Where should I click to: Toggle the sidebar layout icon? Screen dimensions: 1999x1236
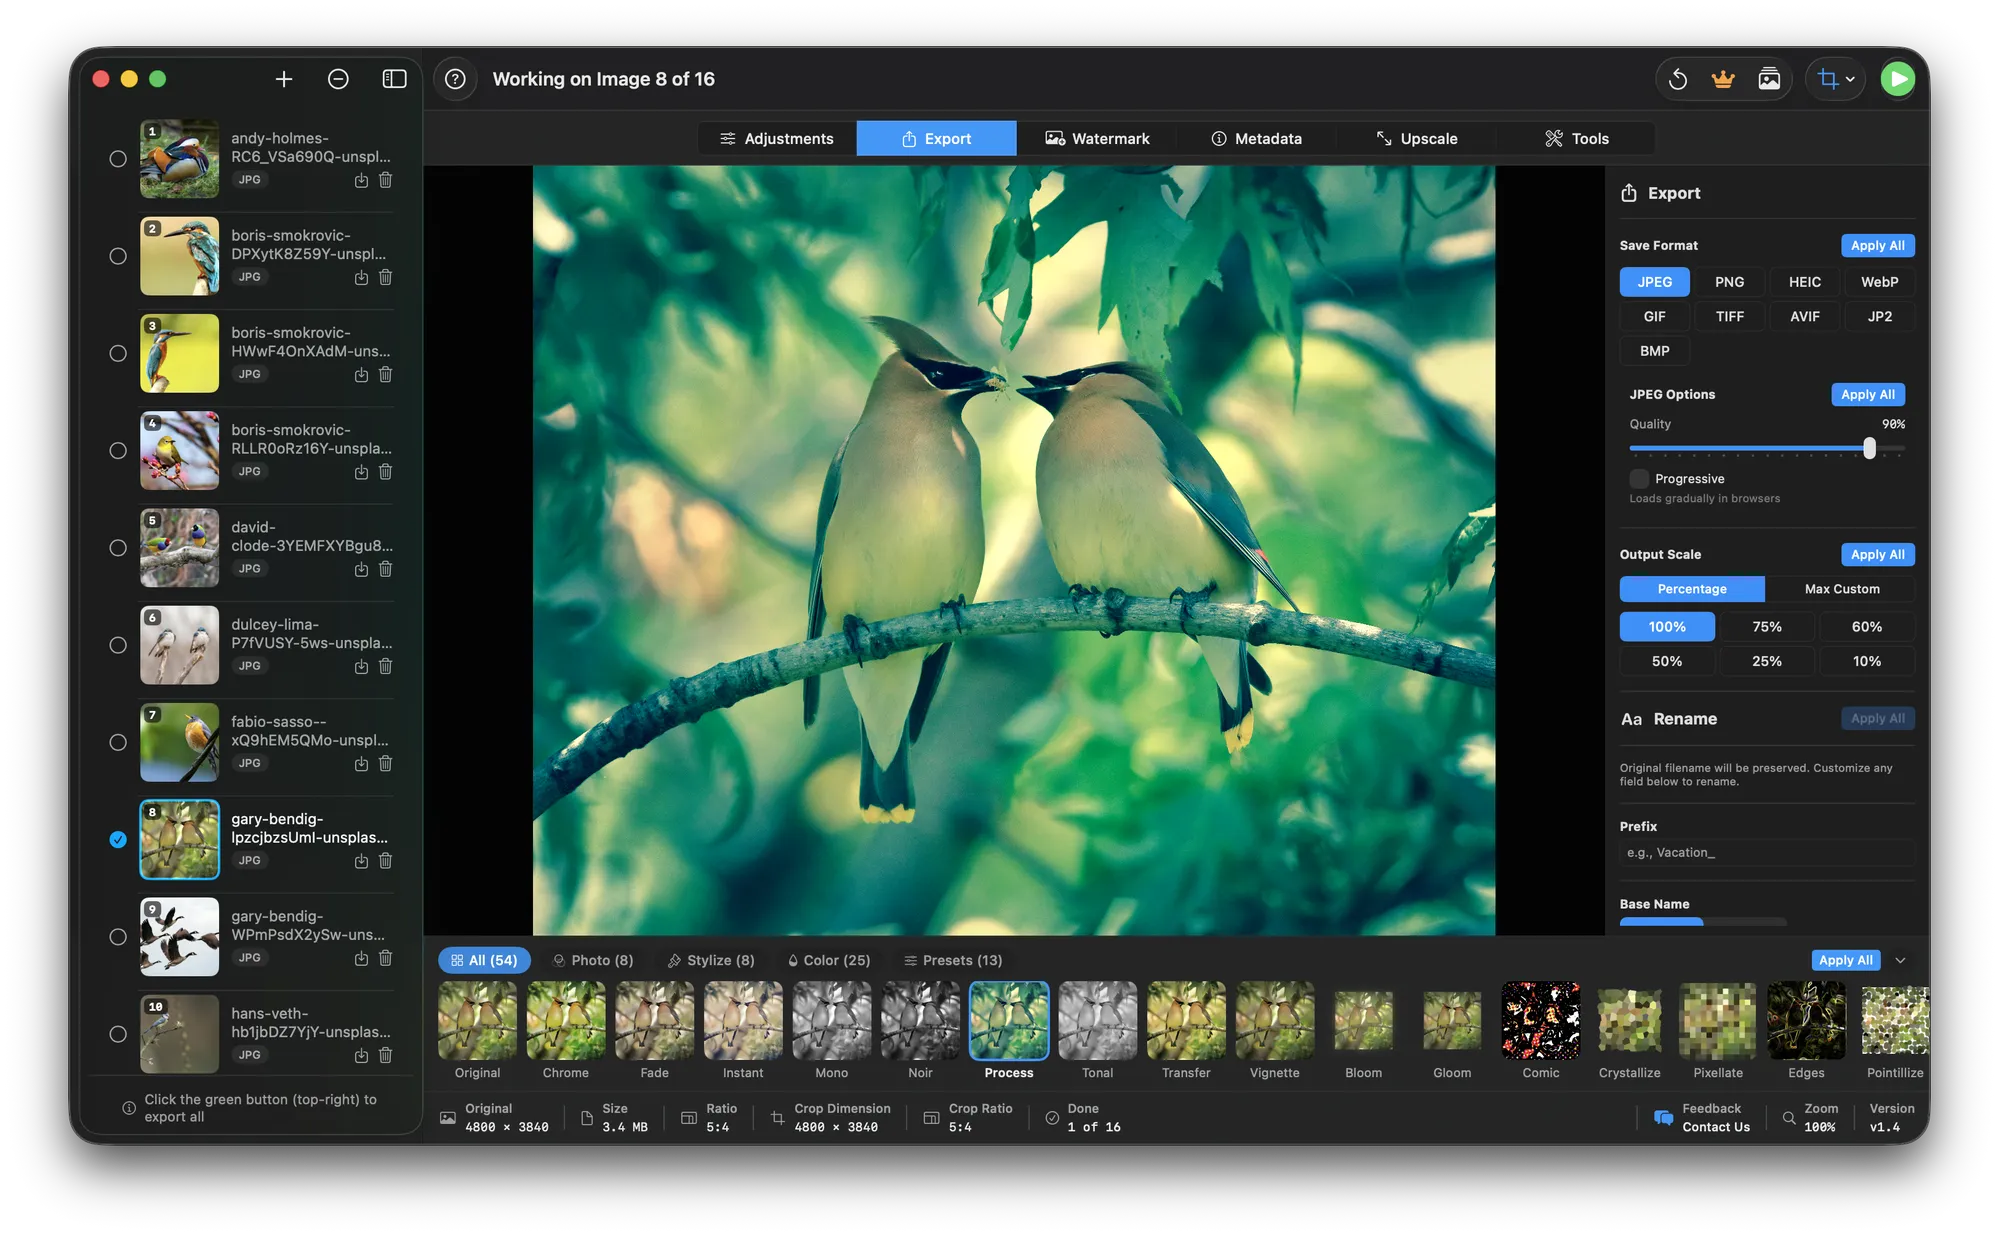point(394,79)
